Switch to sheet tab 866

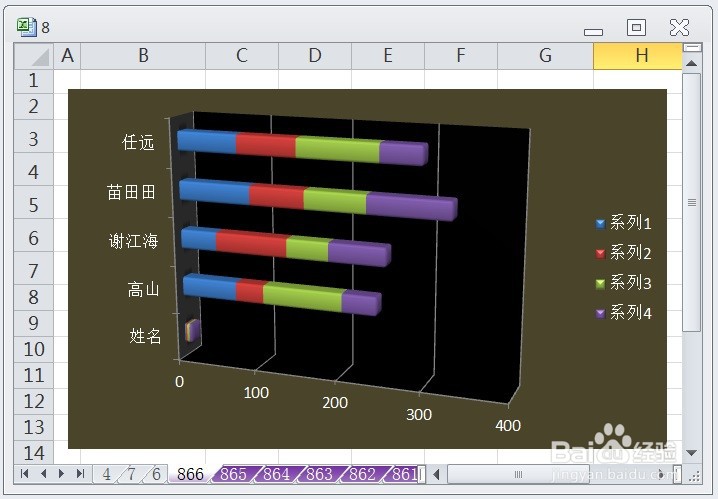(x=190, y=474)
